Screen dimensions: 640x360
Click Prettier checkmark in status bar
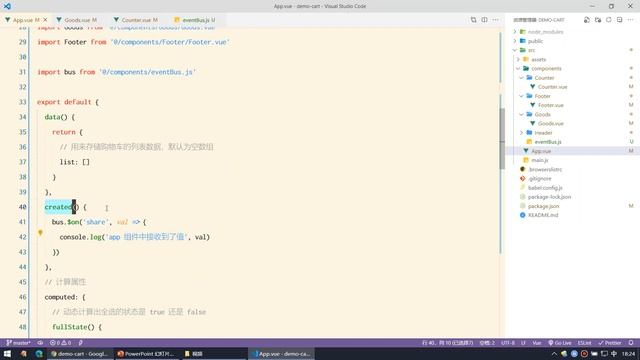[610, 343]
